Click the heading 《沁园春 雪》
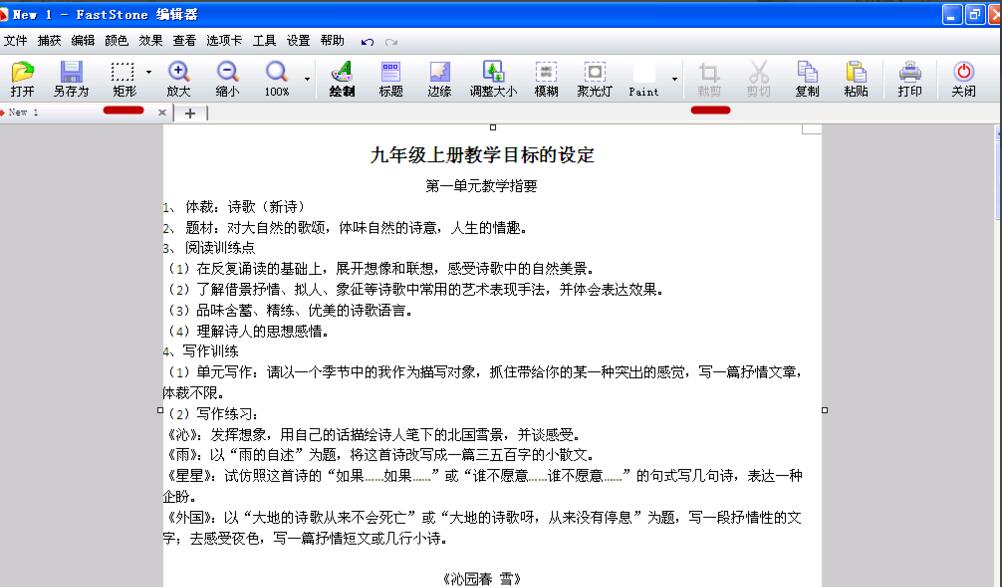1002x587 pixels. (x=481, y=579)
